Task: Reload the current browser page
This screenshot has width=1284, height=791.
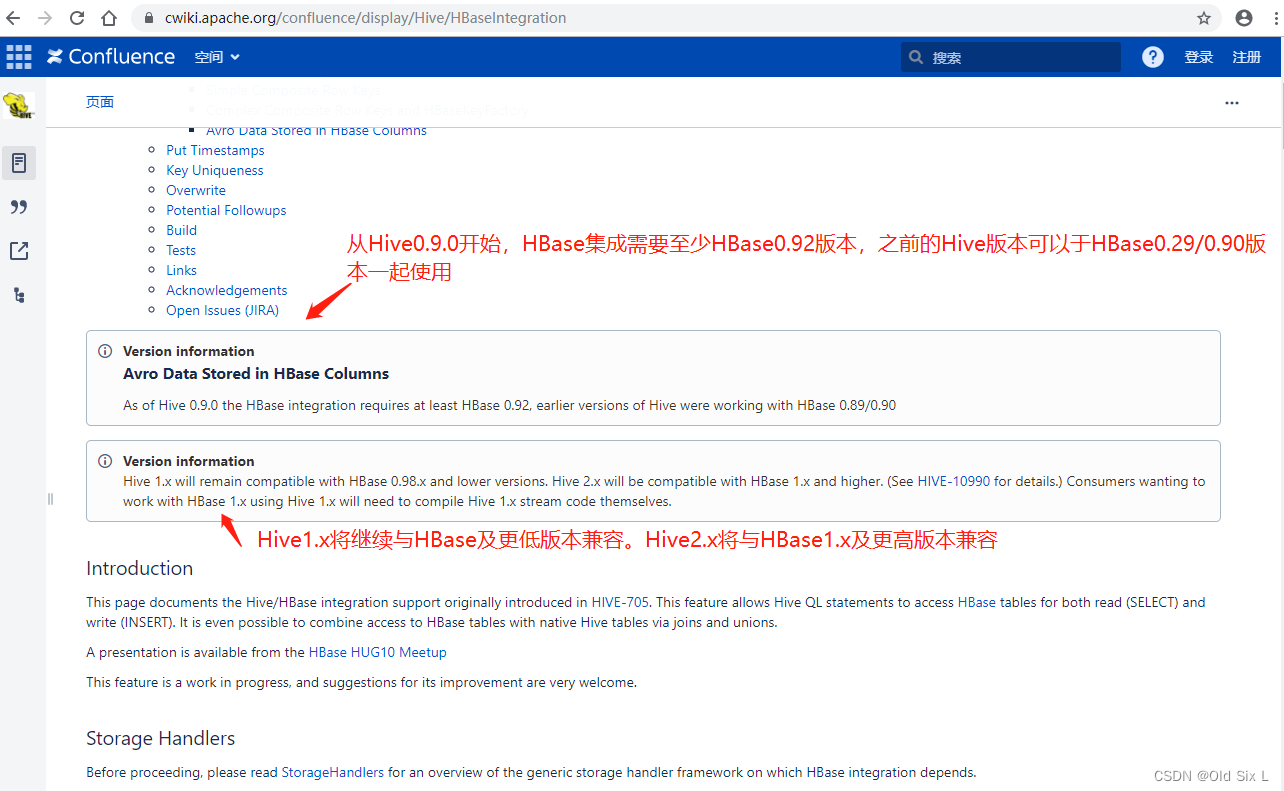Action: (77, 18)
